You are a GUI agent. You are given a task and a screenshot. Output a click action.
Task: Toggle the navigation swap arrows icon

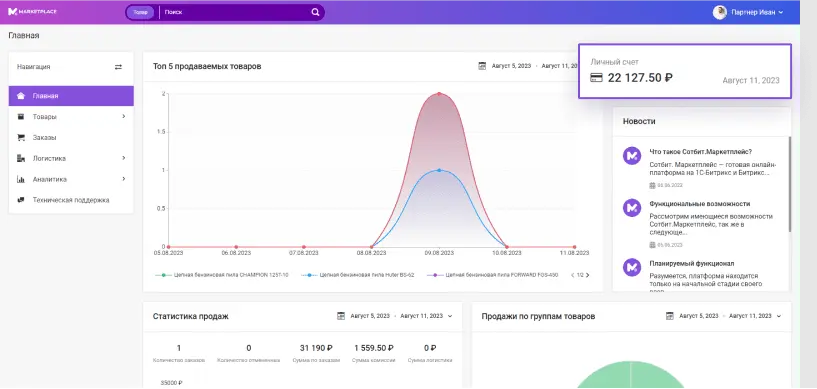click(118, 67)
